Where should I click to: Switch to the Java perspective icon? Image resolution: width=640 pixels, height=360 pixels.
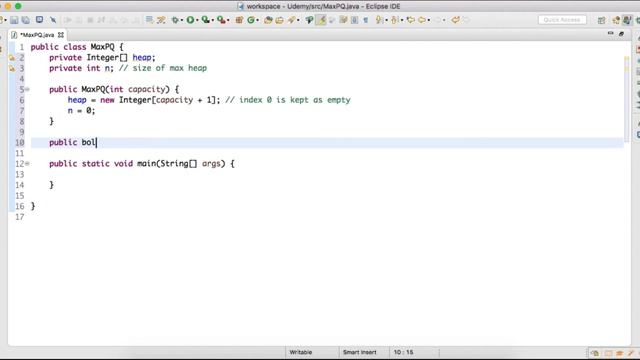coord(627,20)
